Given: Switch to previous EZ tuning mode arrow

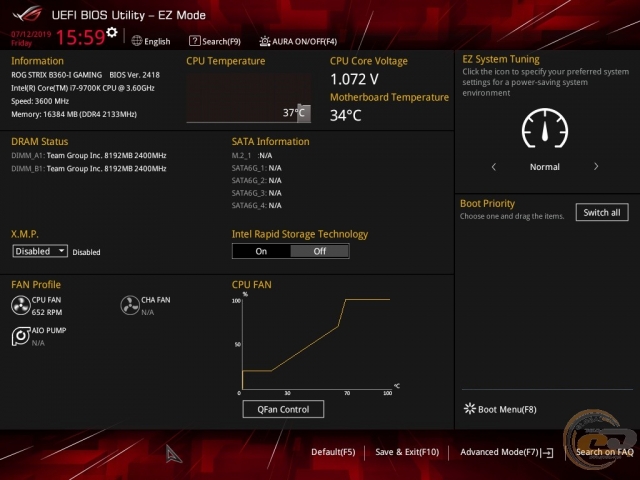Looking at the screenshot, I should (x=494, y=167).
